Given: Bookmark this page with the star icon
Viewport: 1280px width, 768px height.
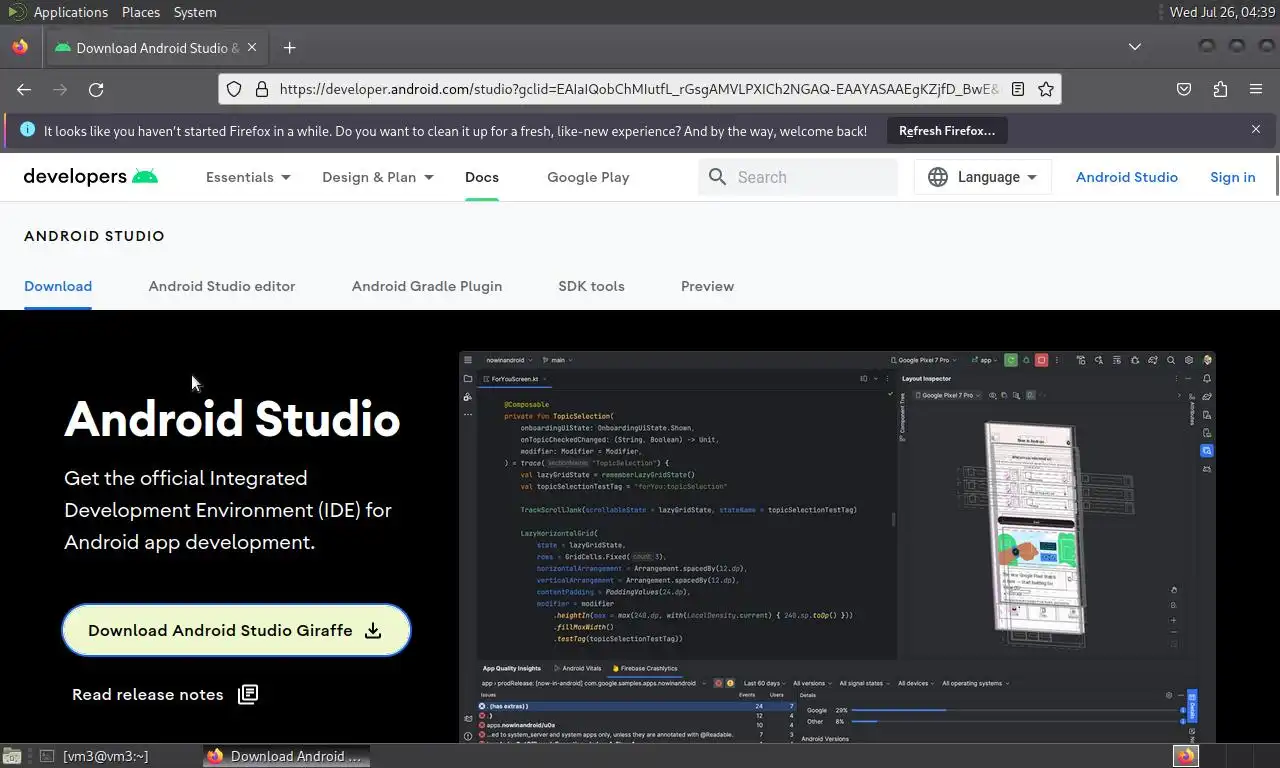Looking at the screenshot, I should tap(1046, 89).
